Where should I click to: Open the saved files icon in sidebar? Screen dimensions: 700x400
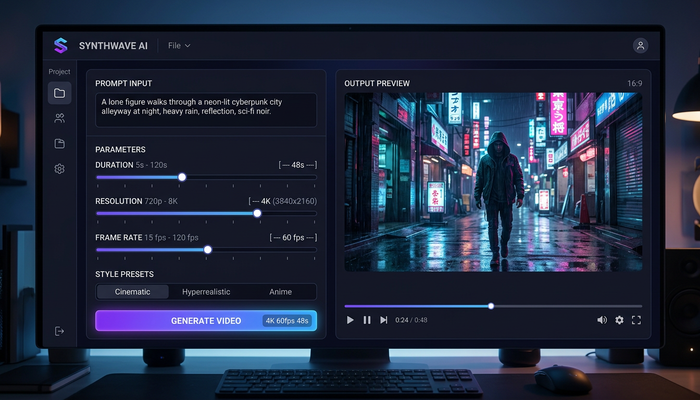tap(59, 143)
